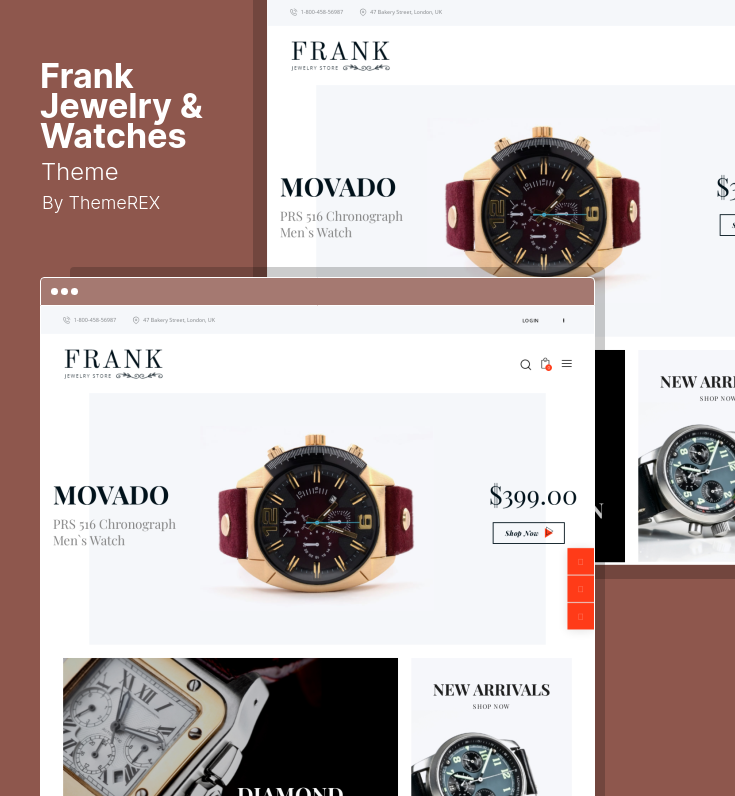The image size is (735, 796).
Task: Expand the hamburger menu icon
Action: 566,363
